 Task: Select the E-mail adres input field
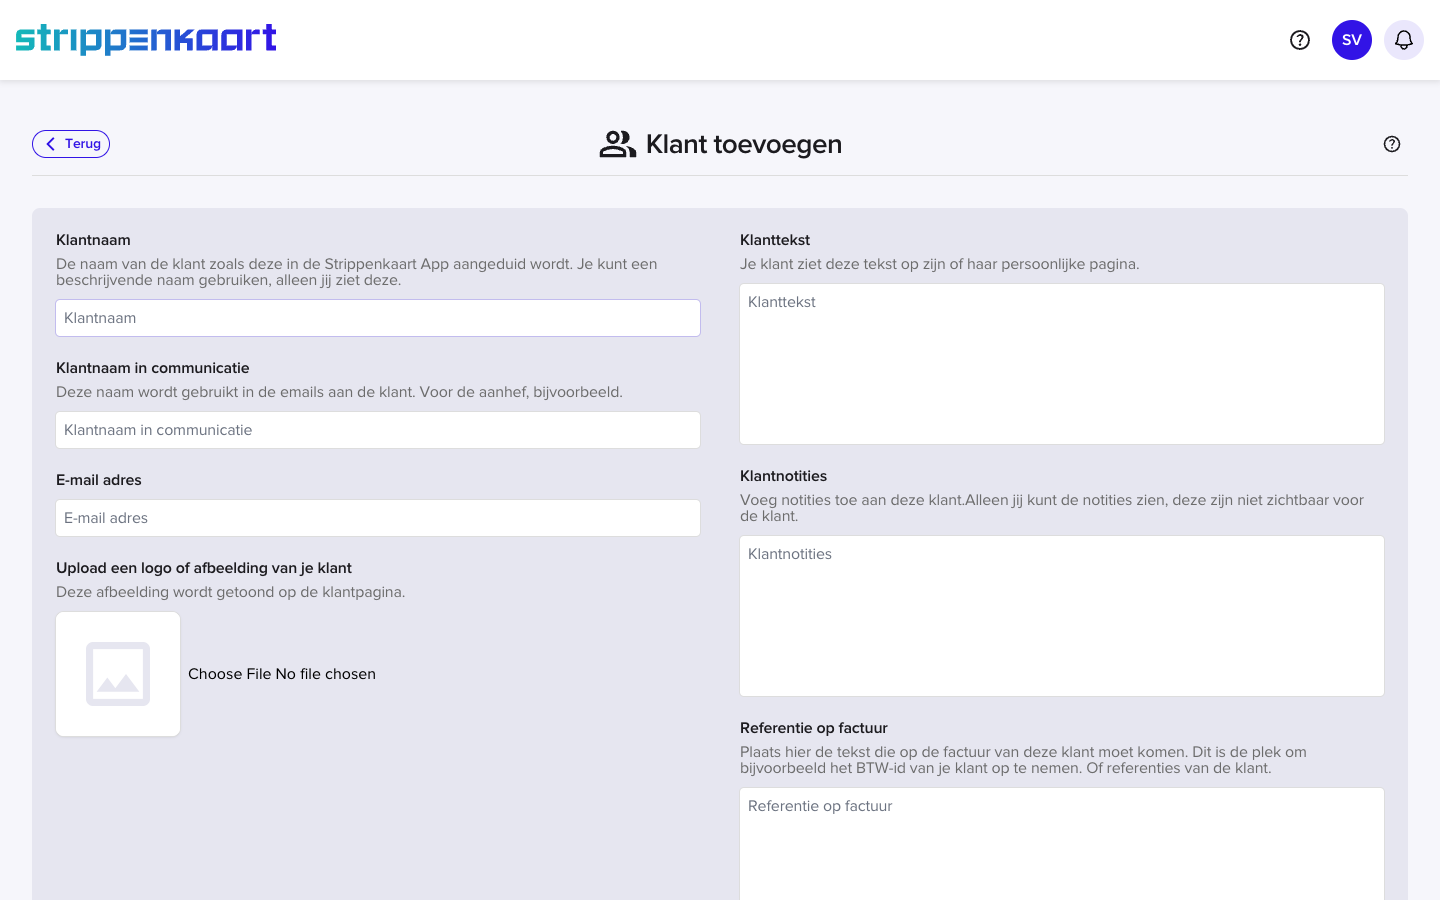click(x=378, y=518)
